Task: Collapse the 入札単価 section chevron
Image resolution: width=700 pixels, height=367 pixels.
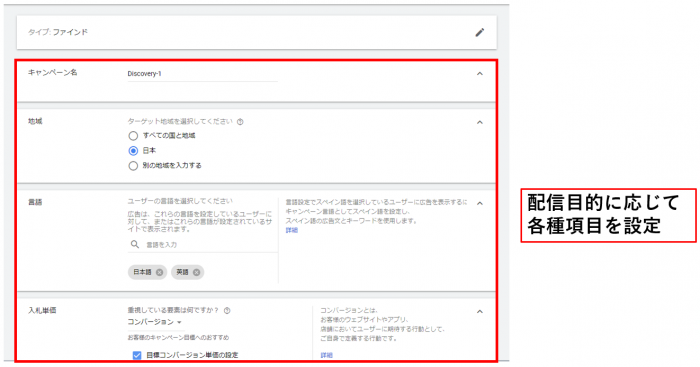Action: [x=480, y=312]
